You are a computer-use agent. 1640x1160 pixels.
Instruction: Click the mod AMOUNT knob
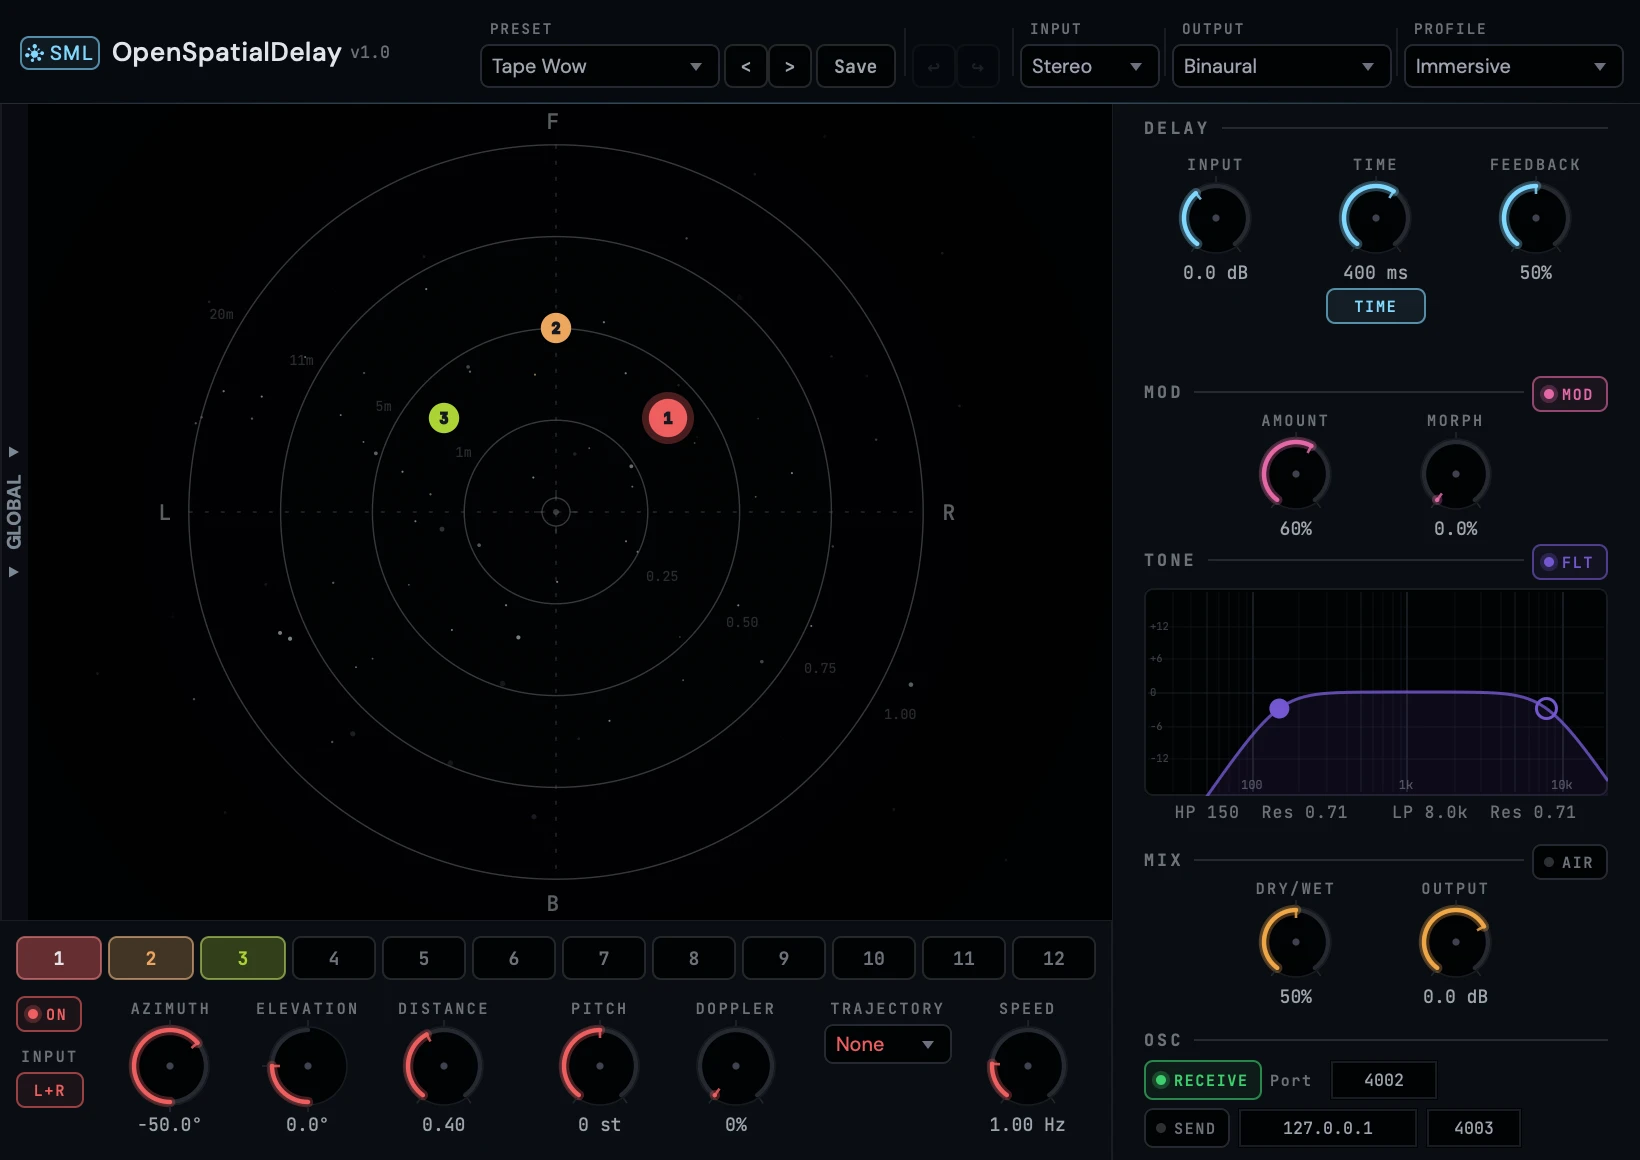point(1295,473)
